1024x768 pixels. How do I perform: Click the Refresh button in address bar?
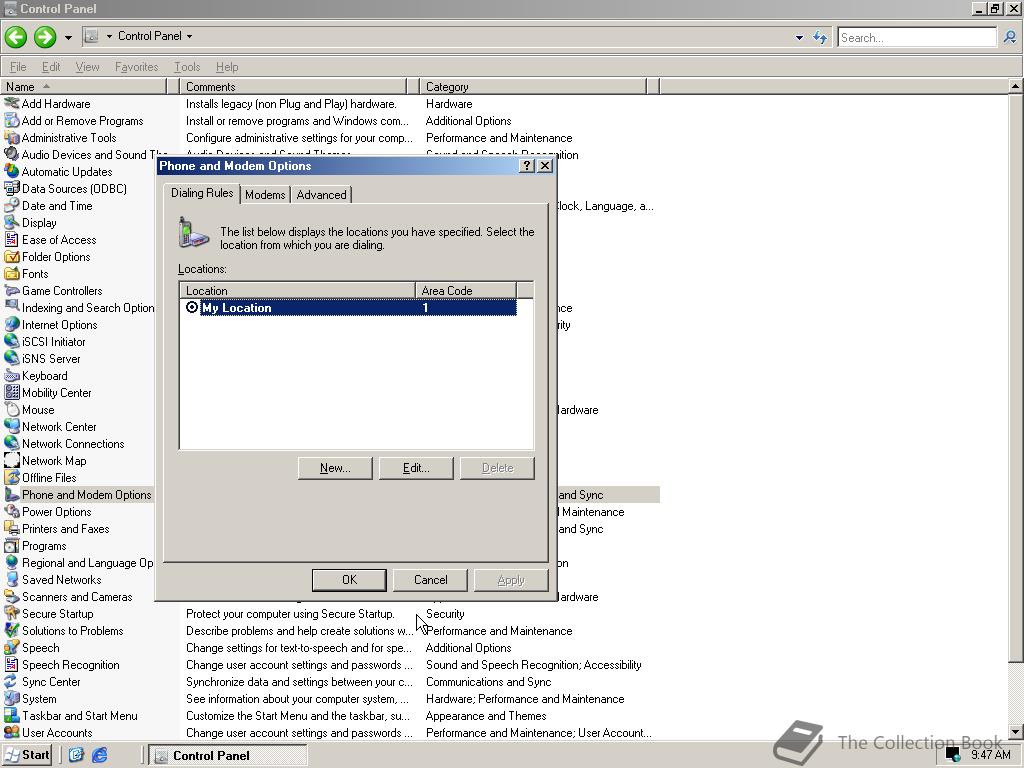coord(820,37)
